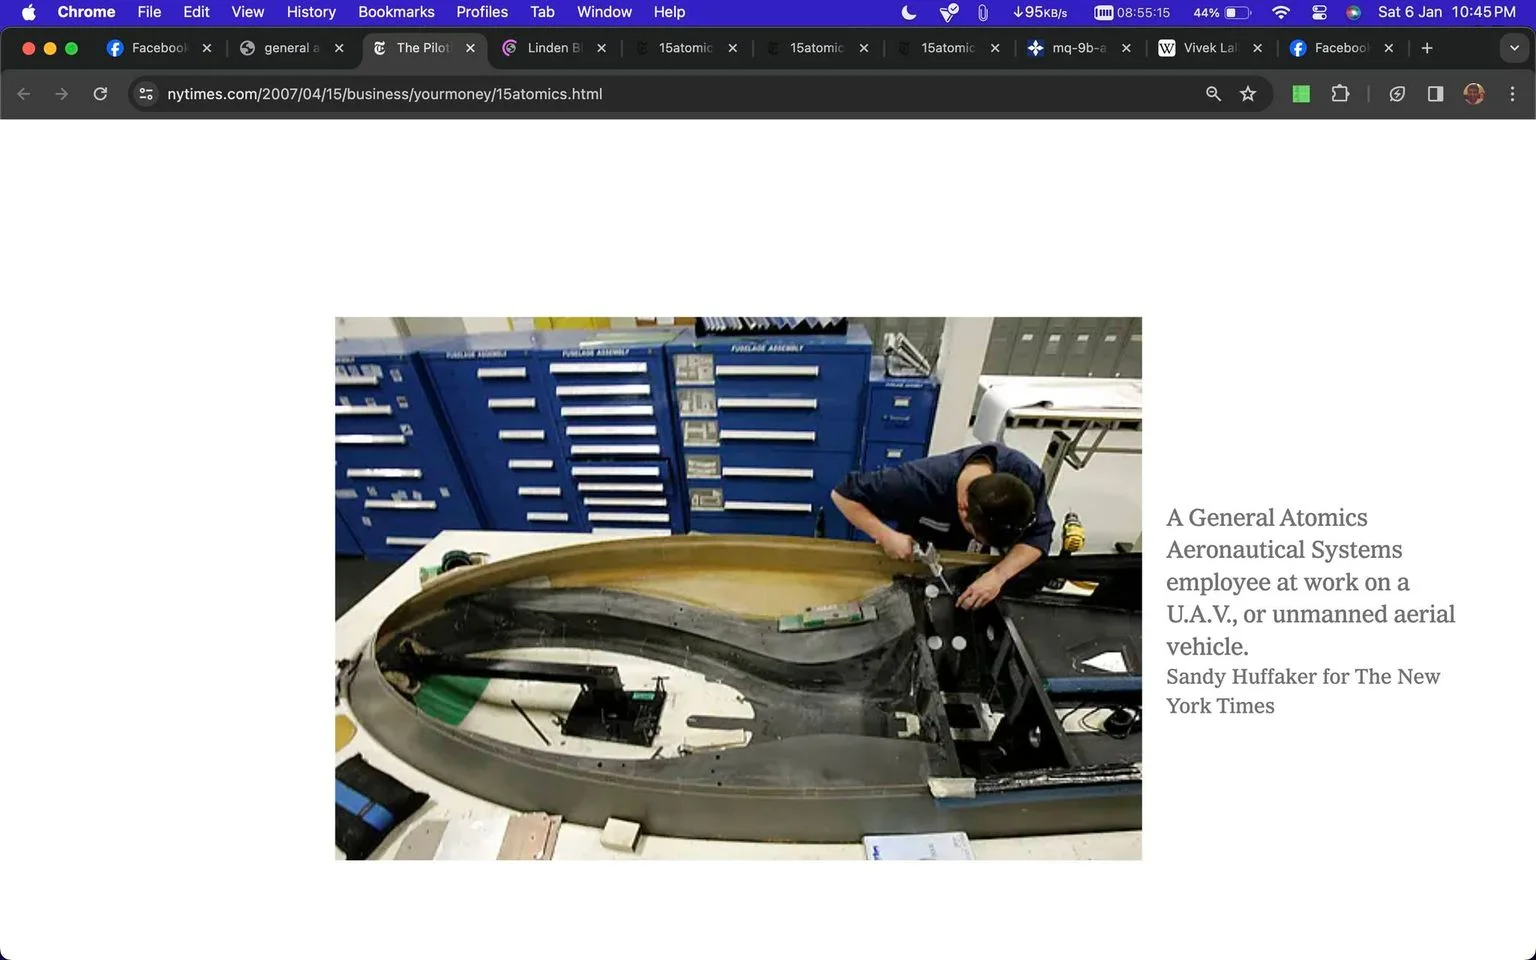Close the Linden Bl tab
Image resolution: width=1536 pixels, height=960 pixels.
[x=601, y=48]
